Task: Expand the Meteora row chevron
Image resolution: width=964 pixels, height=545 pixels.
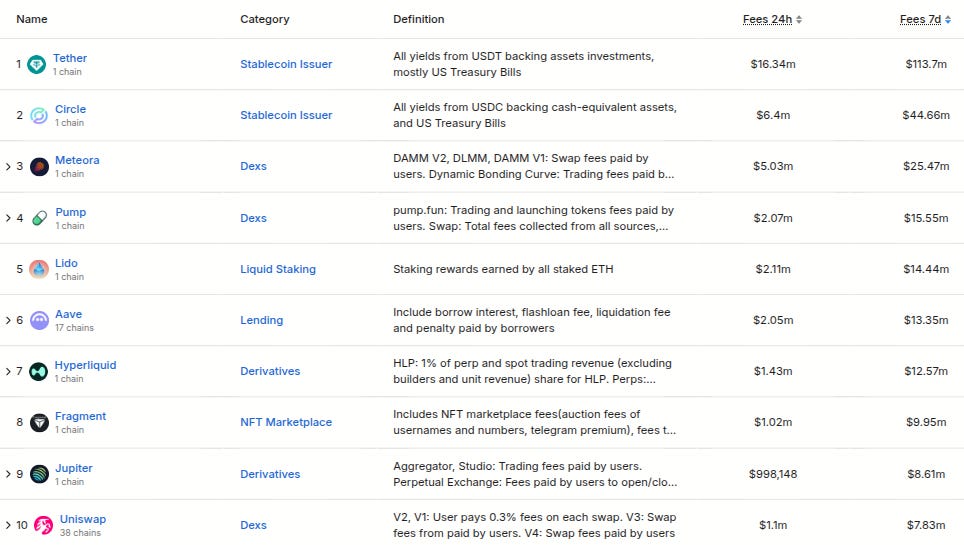Action: 8,166
